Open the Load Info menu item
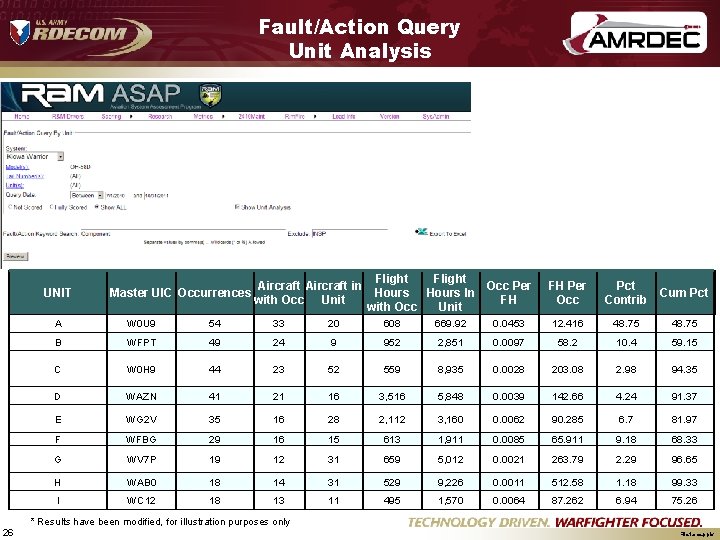The image size is (720, 540). coord(343,117)
